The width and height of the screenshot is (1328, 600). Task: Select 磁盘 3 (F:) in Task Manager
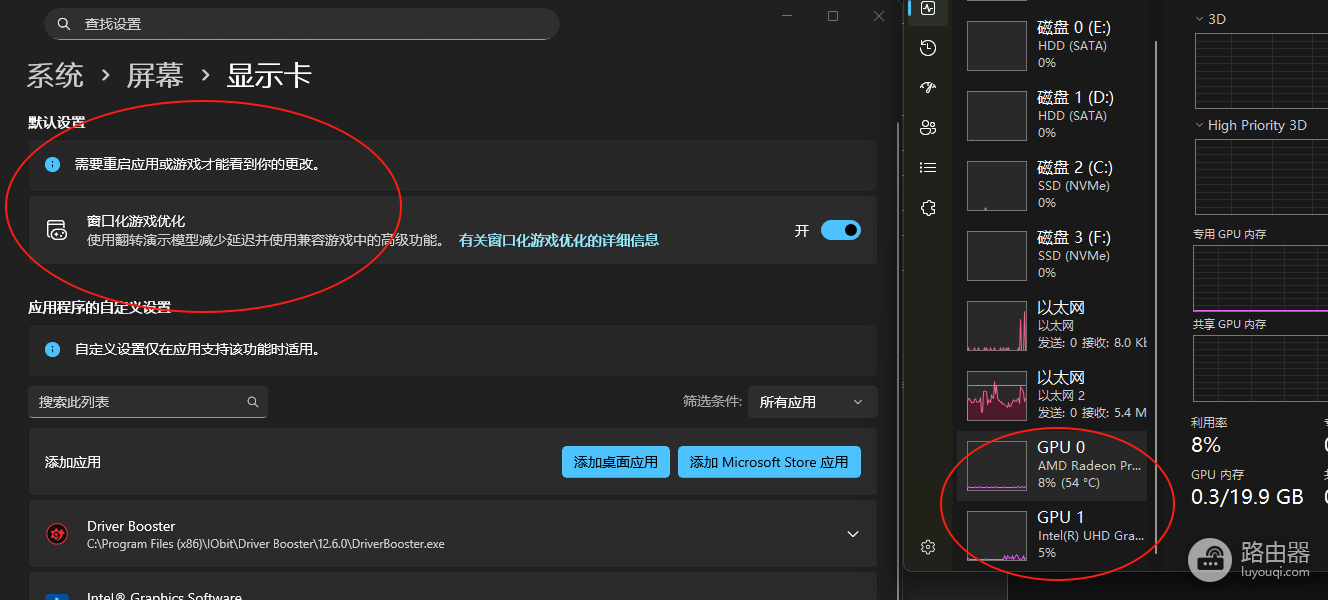1053,255
